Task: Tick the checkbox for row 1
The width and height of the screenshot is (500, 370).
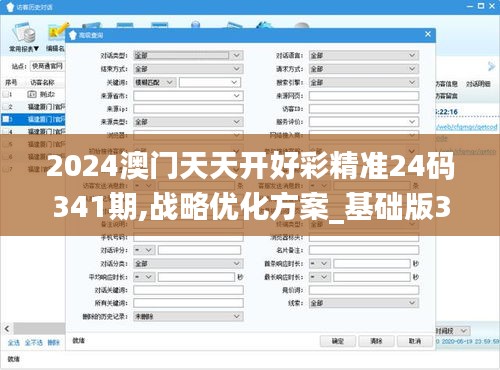Action: tap(6, 94)
